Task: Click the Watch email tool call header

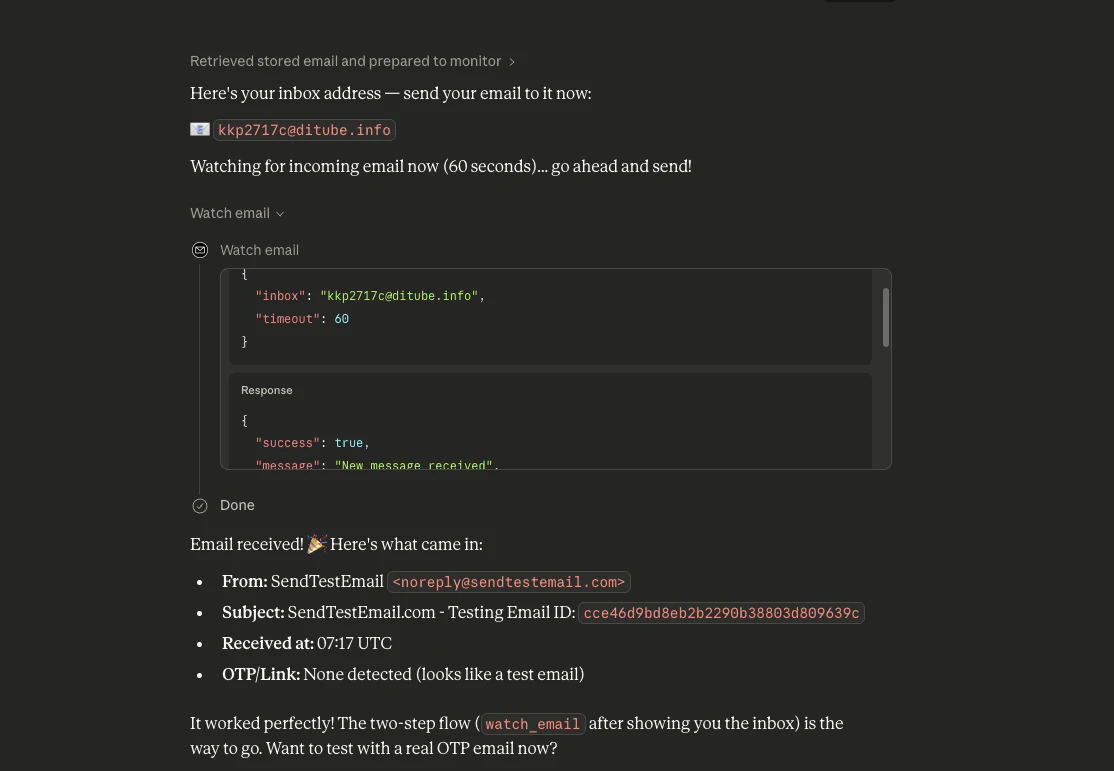Action: pos(259,250)
